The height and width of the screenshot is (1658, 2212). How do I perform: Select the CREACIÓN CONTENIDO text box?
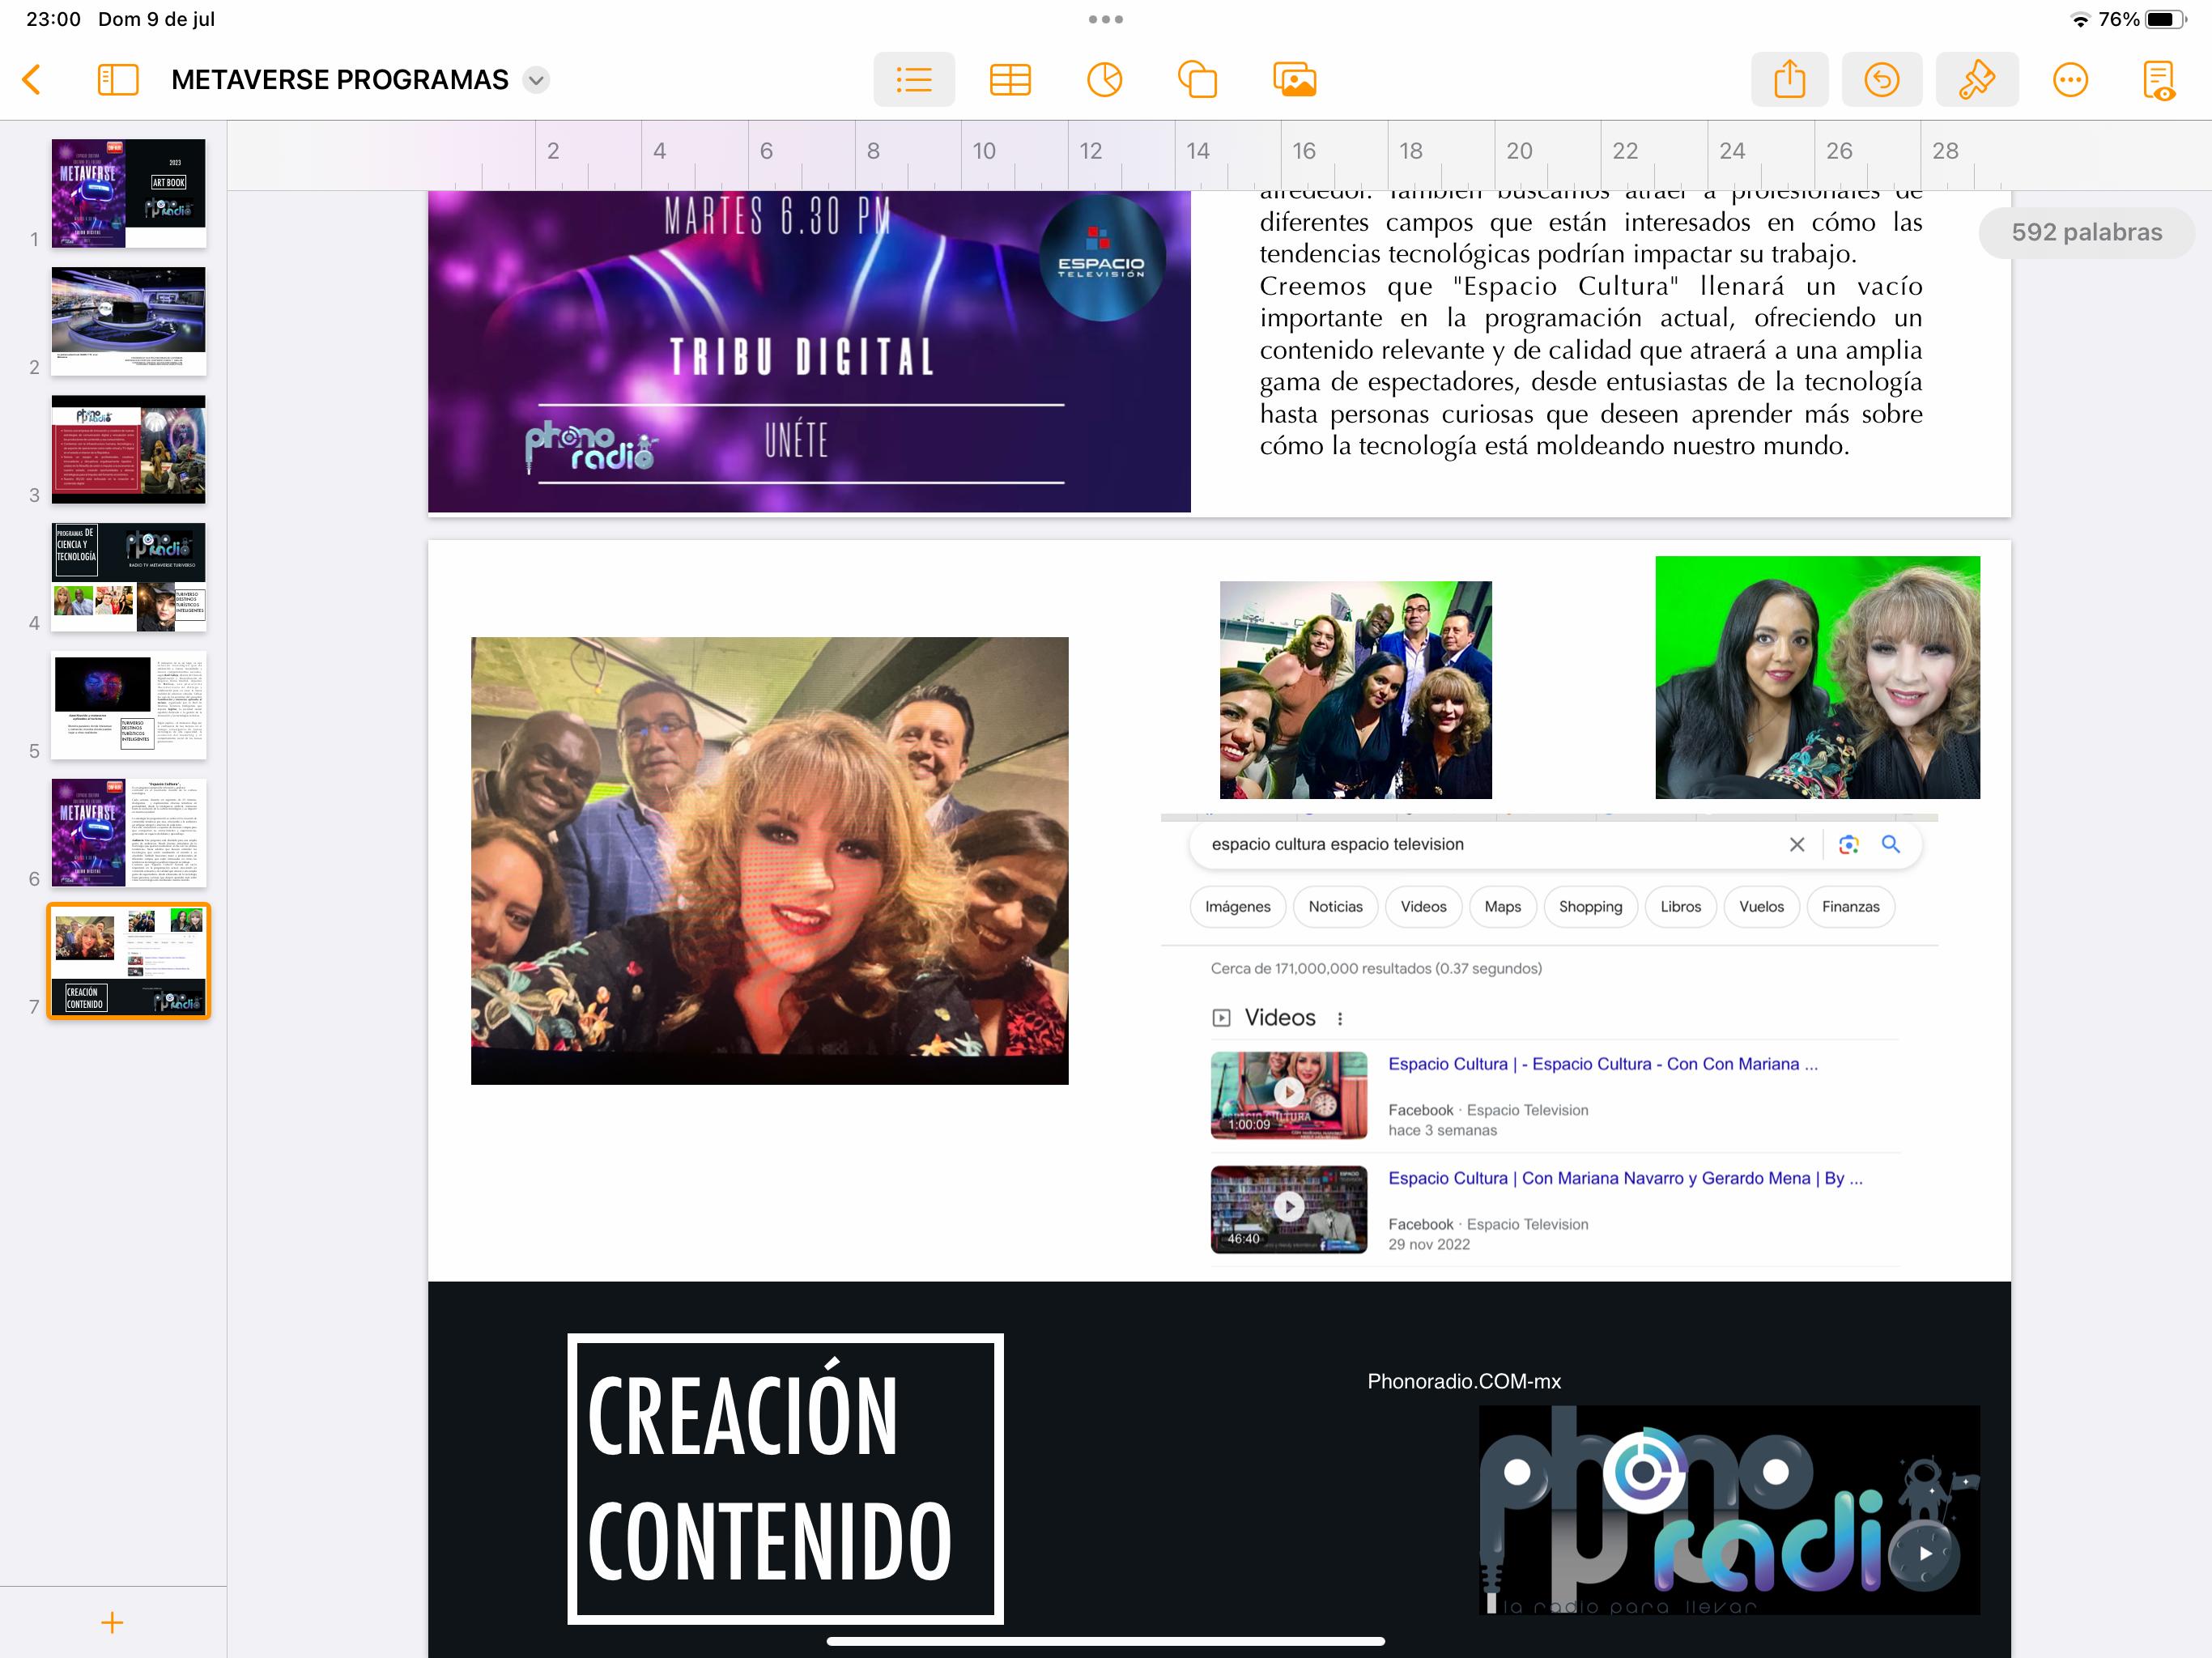[785, 1478]
